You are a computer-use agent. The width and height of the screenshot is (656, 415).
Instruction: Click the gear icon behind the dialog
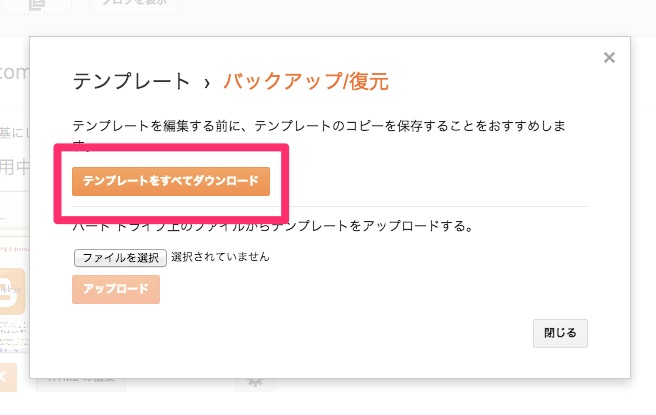(x=255, y=383)
